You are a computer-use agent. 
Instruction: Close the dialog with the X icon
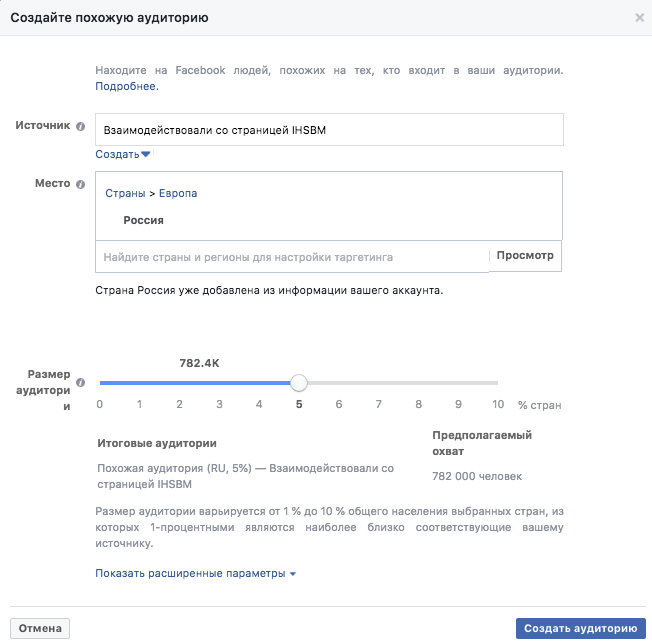tap(640, 18)
